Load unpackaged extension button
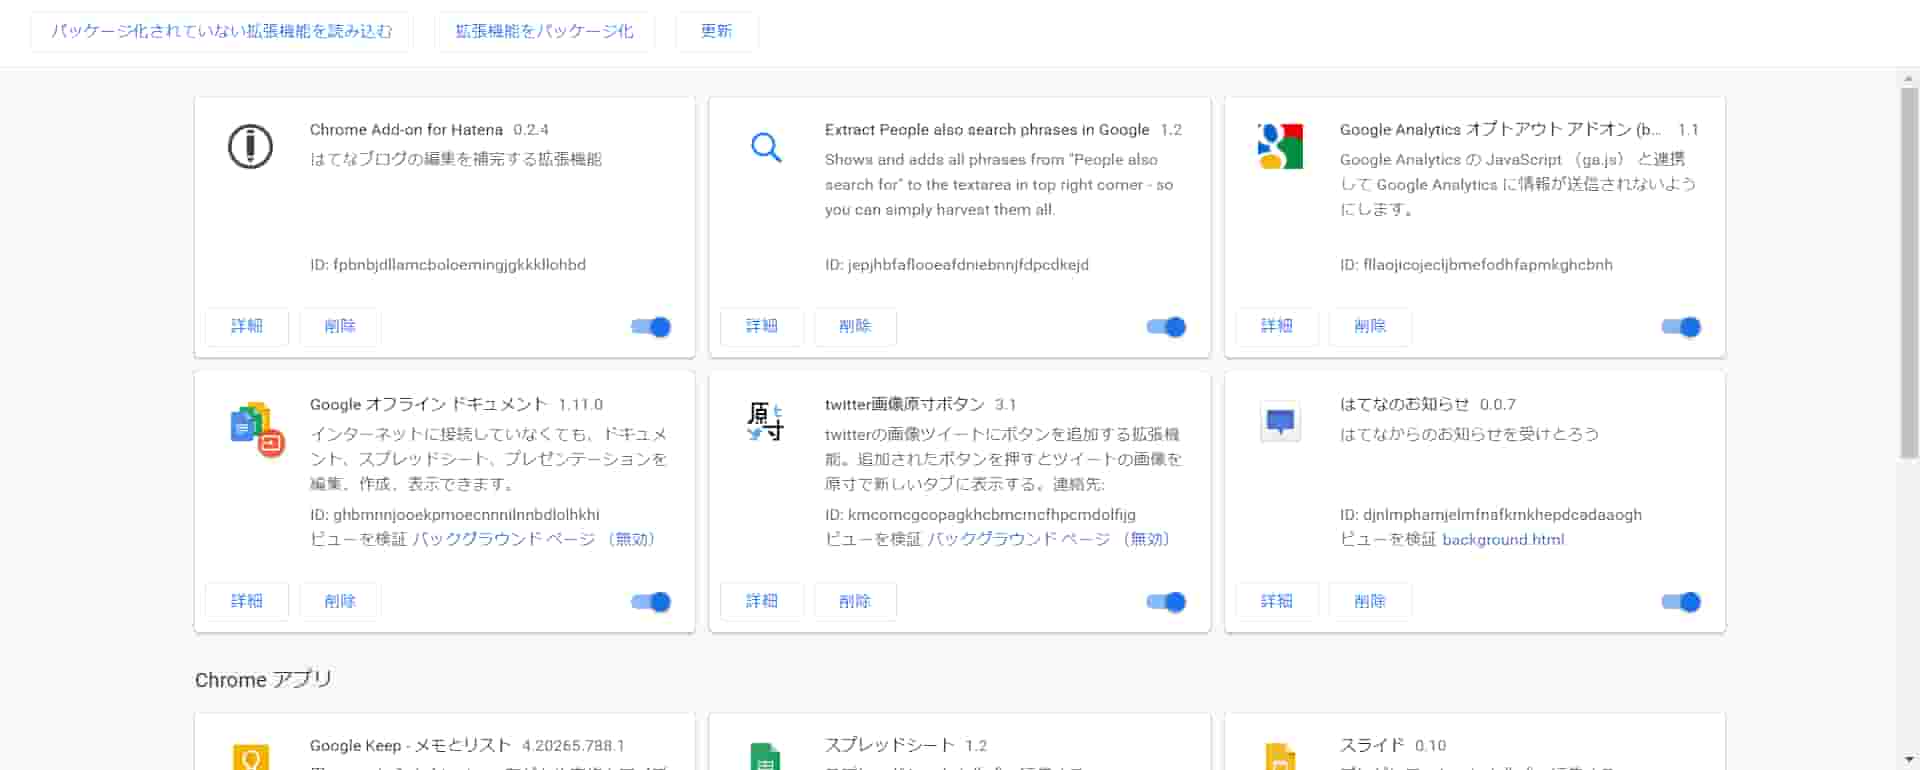The height and width of the screenshot is (770, 1920). (x=222, y=31)
